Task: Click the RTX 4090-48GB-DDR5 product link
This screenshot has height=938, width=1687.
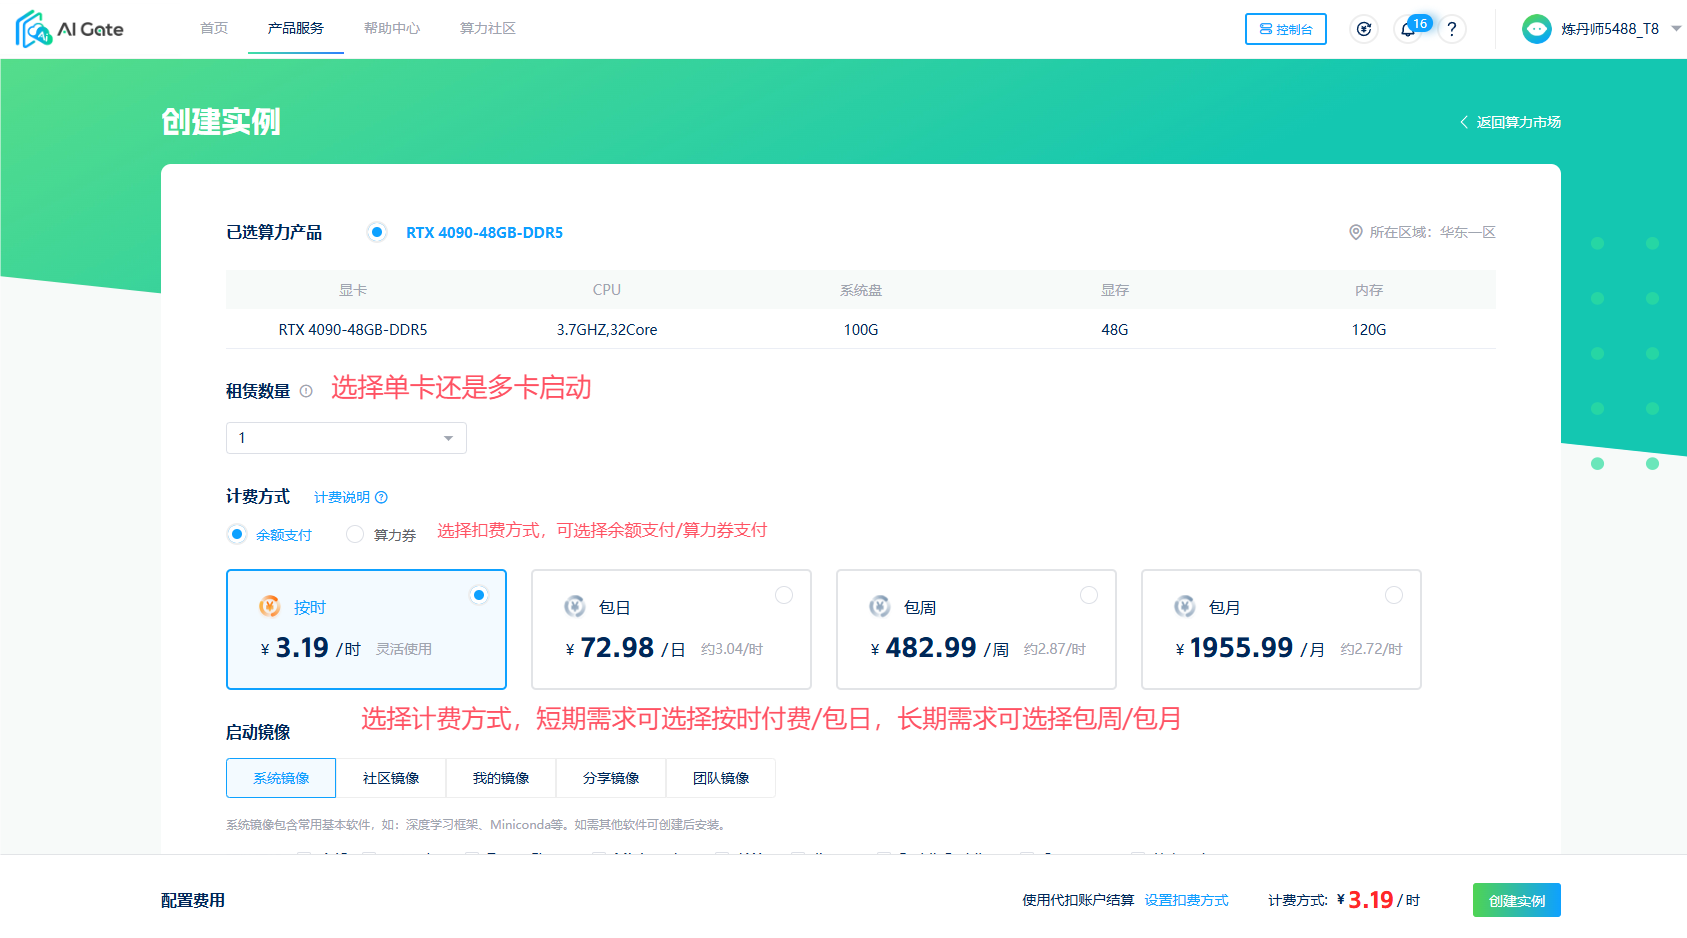Action: (484, 232)
